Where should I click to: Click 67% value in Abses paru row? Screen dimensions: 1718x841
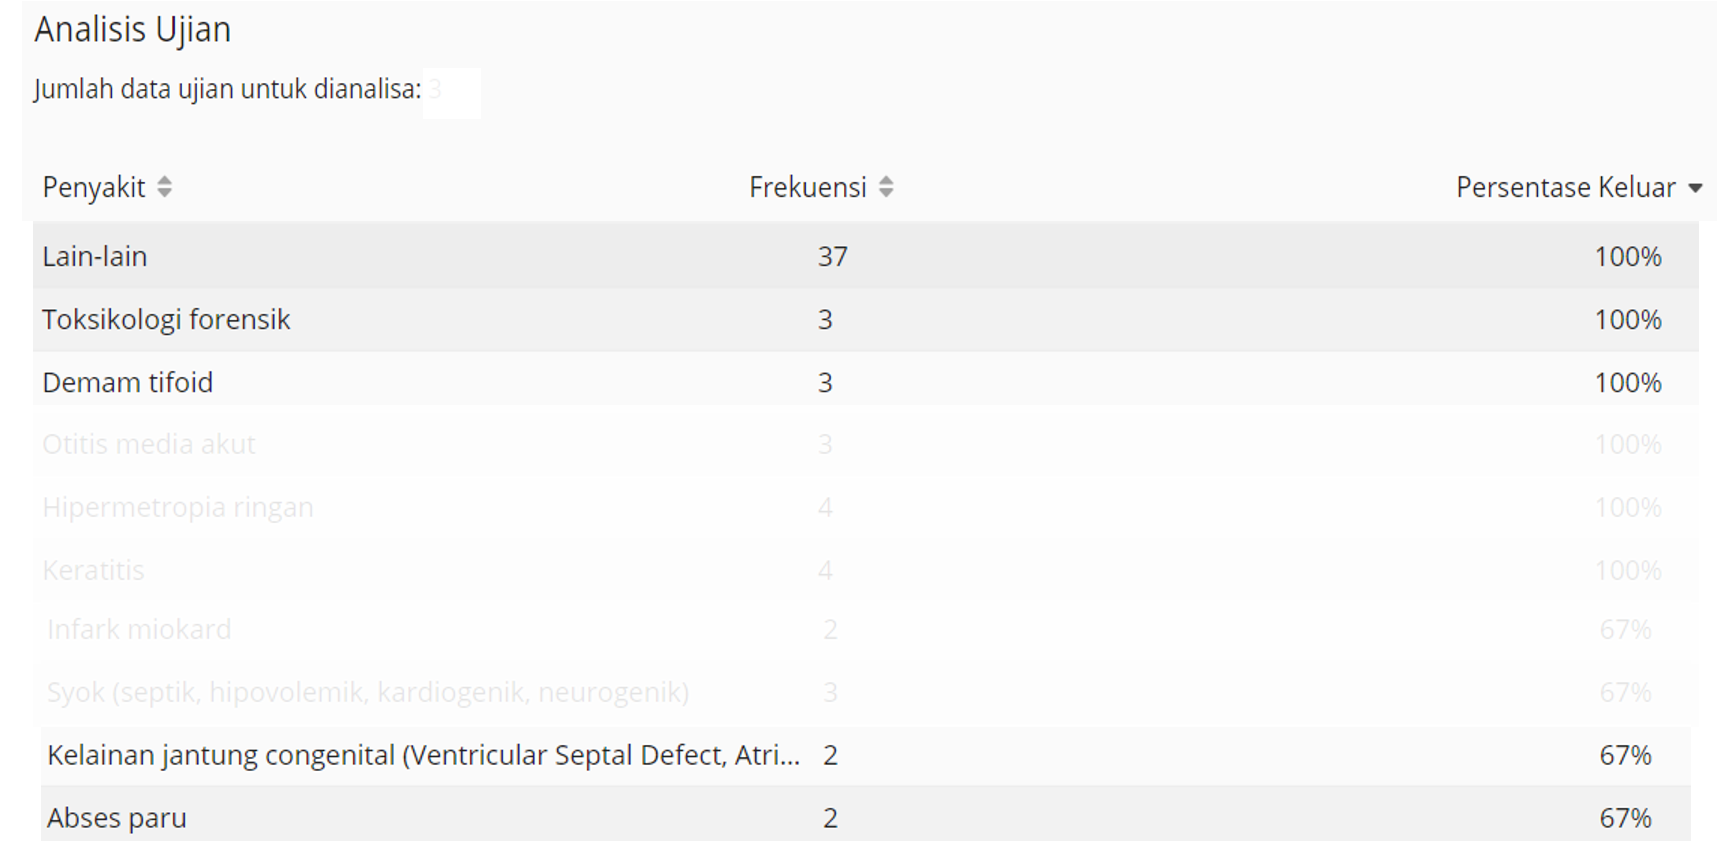point(1625,818)
